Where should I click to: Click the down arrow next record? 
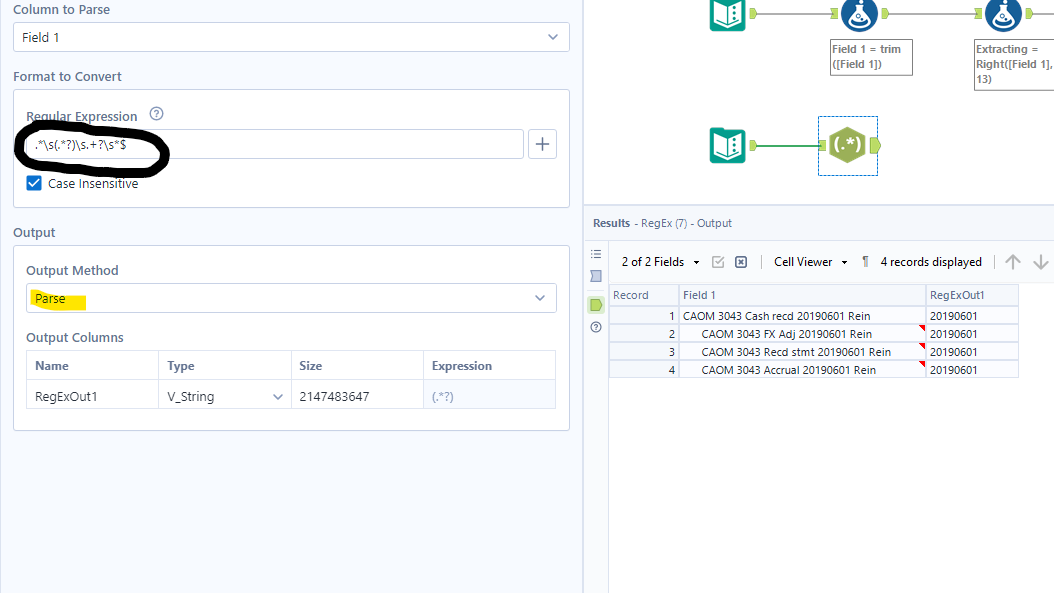pos(1040,262)
